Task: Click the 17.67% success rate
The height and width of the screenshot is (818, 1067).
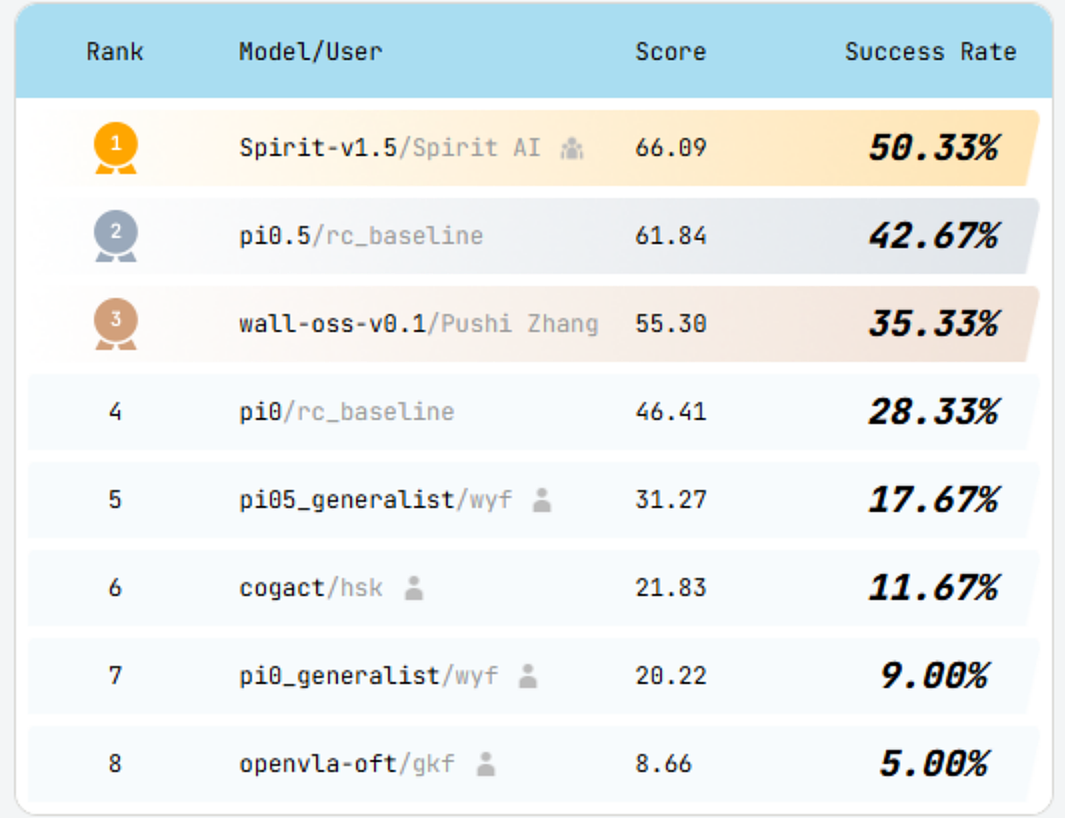Action: point(934,500)
